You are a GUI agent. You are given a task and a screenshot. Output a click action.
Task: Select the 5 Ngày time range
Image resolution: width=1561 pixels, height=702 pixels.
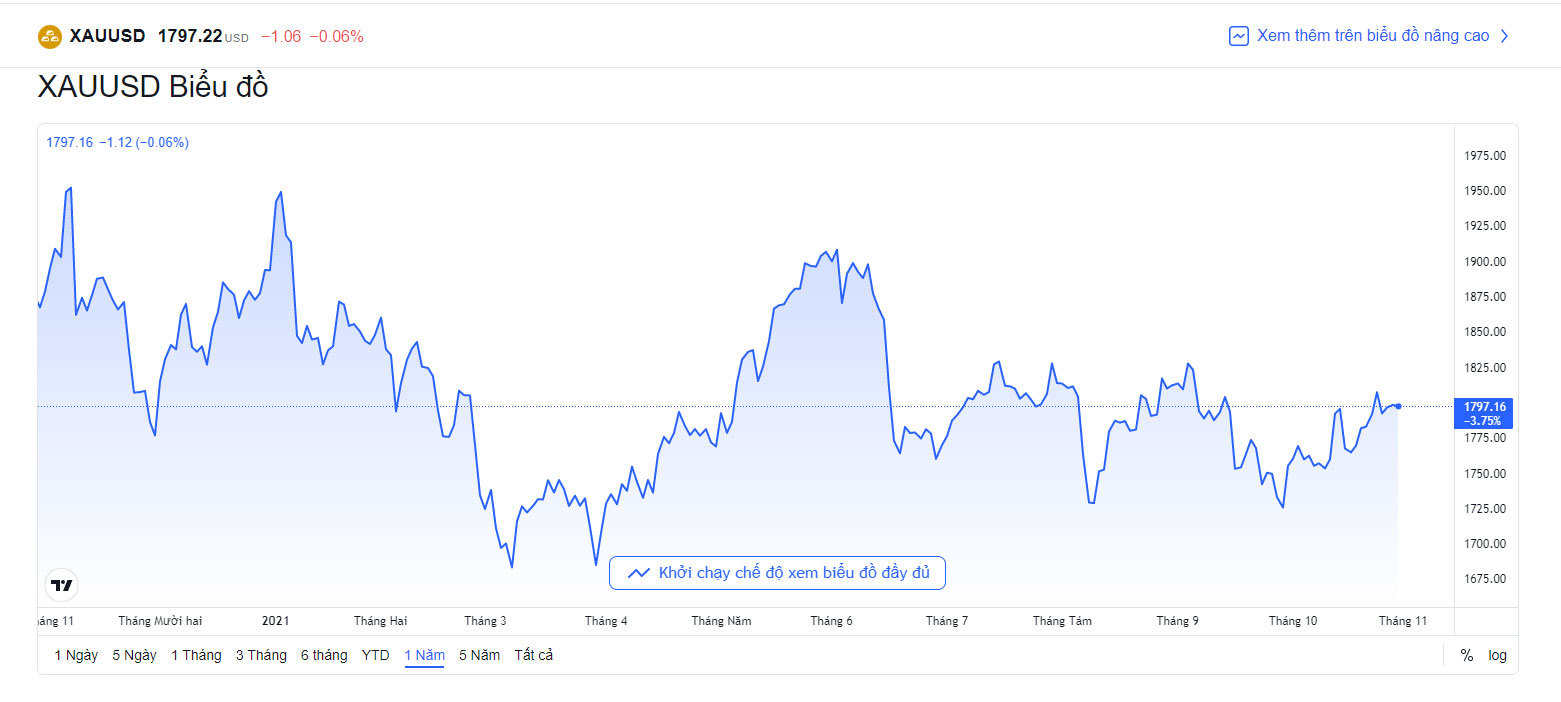pyautogui.click(x=134, y=655)
